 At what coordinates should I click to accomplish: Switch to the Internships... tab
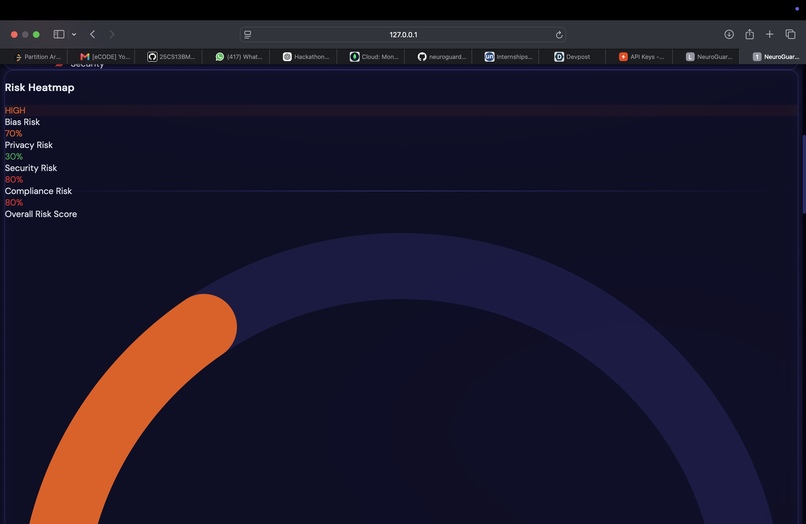coord(505,57)
